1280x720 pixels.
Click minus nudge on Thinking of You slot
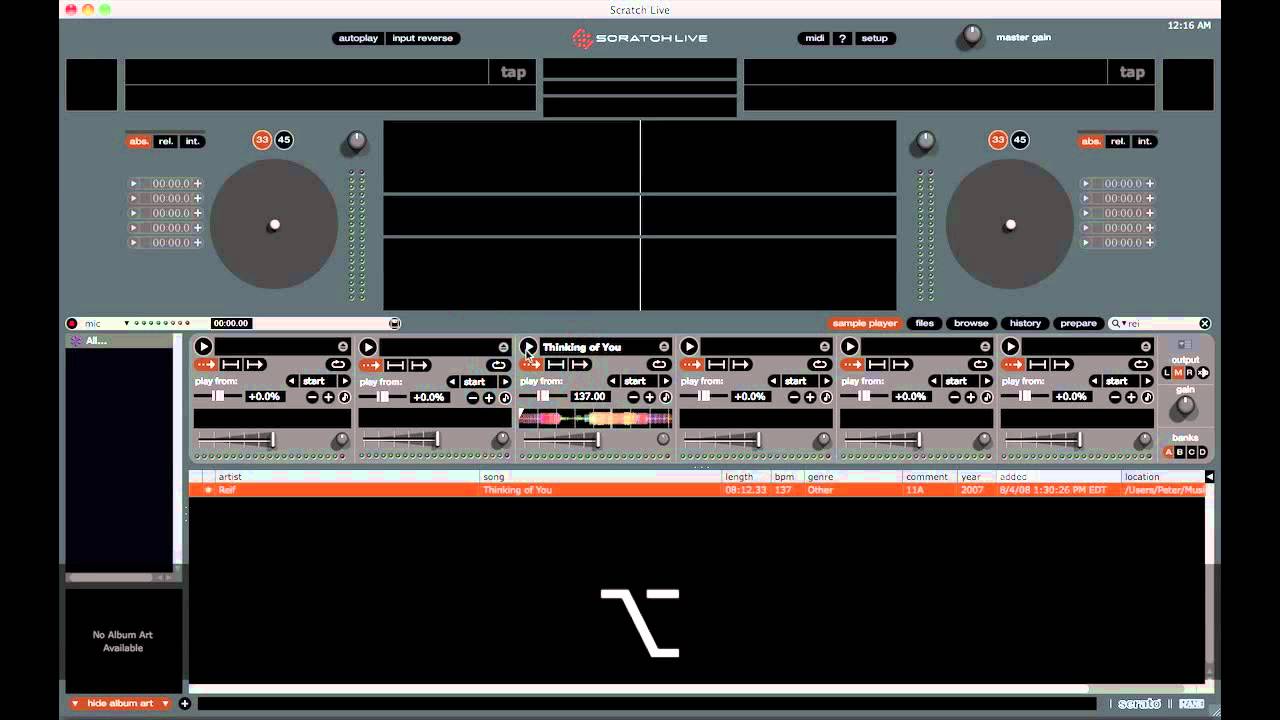point(634,397)
